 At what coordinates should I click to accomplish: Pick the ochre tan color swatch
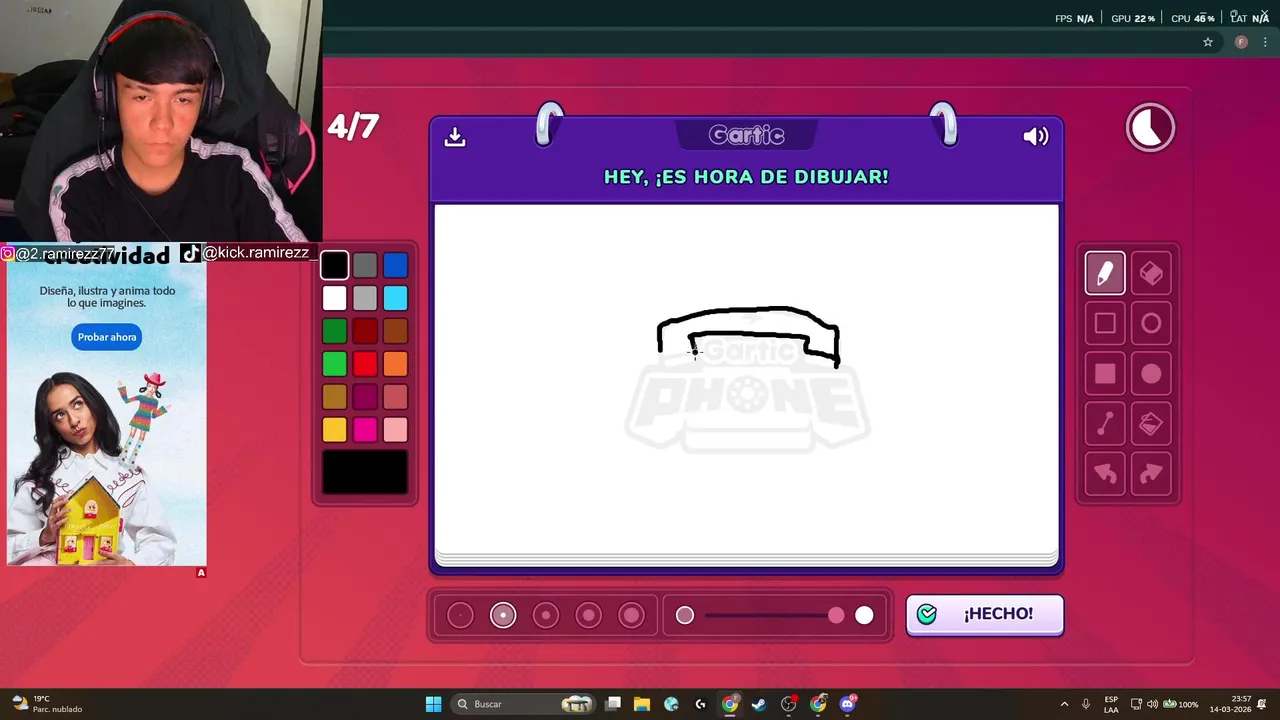pos(335,397)
